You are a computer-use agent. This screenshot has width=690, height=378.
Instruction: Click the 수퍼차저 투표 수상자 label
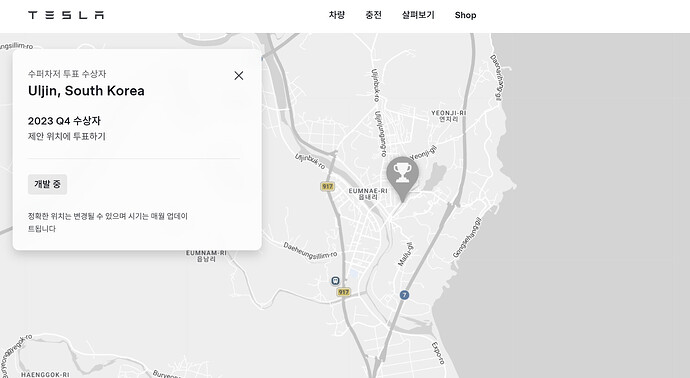(67, 73)
